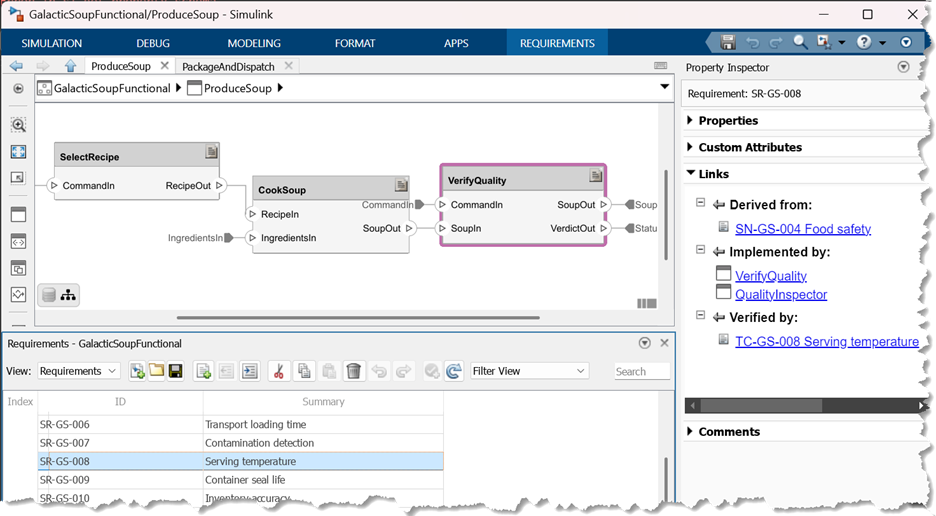Click the trash delete icon in Requirements toolbar

pyautogui.click(x=353, y=371)
